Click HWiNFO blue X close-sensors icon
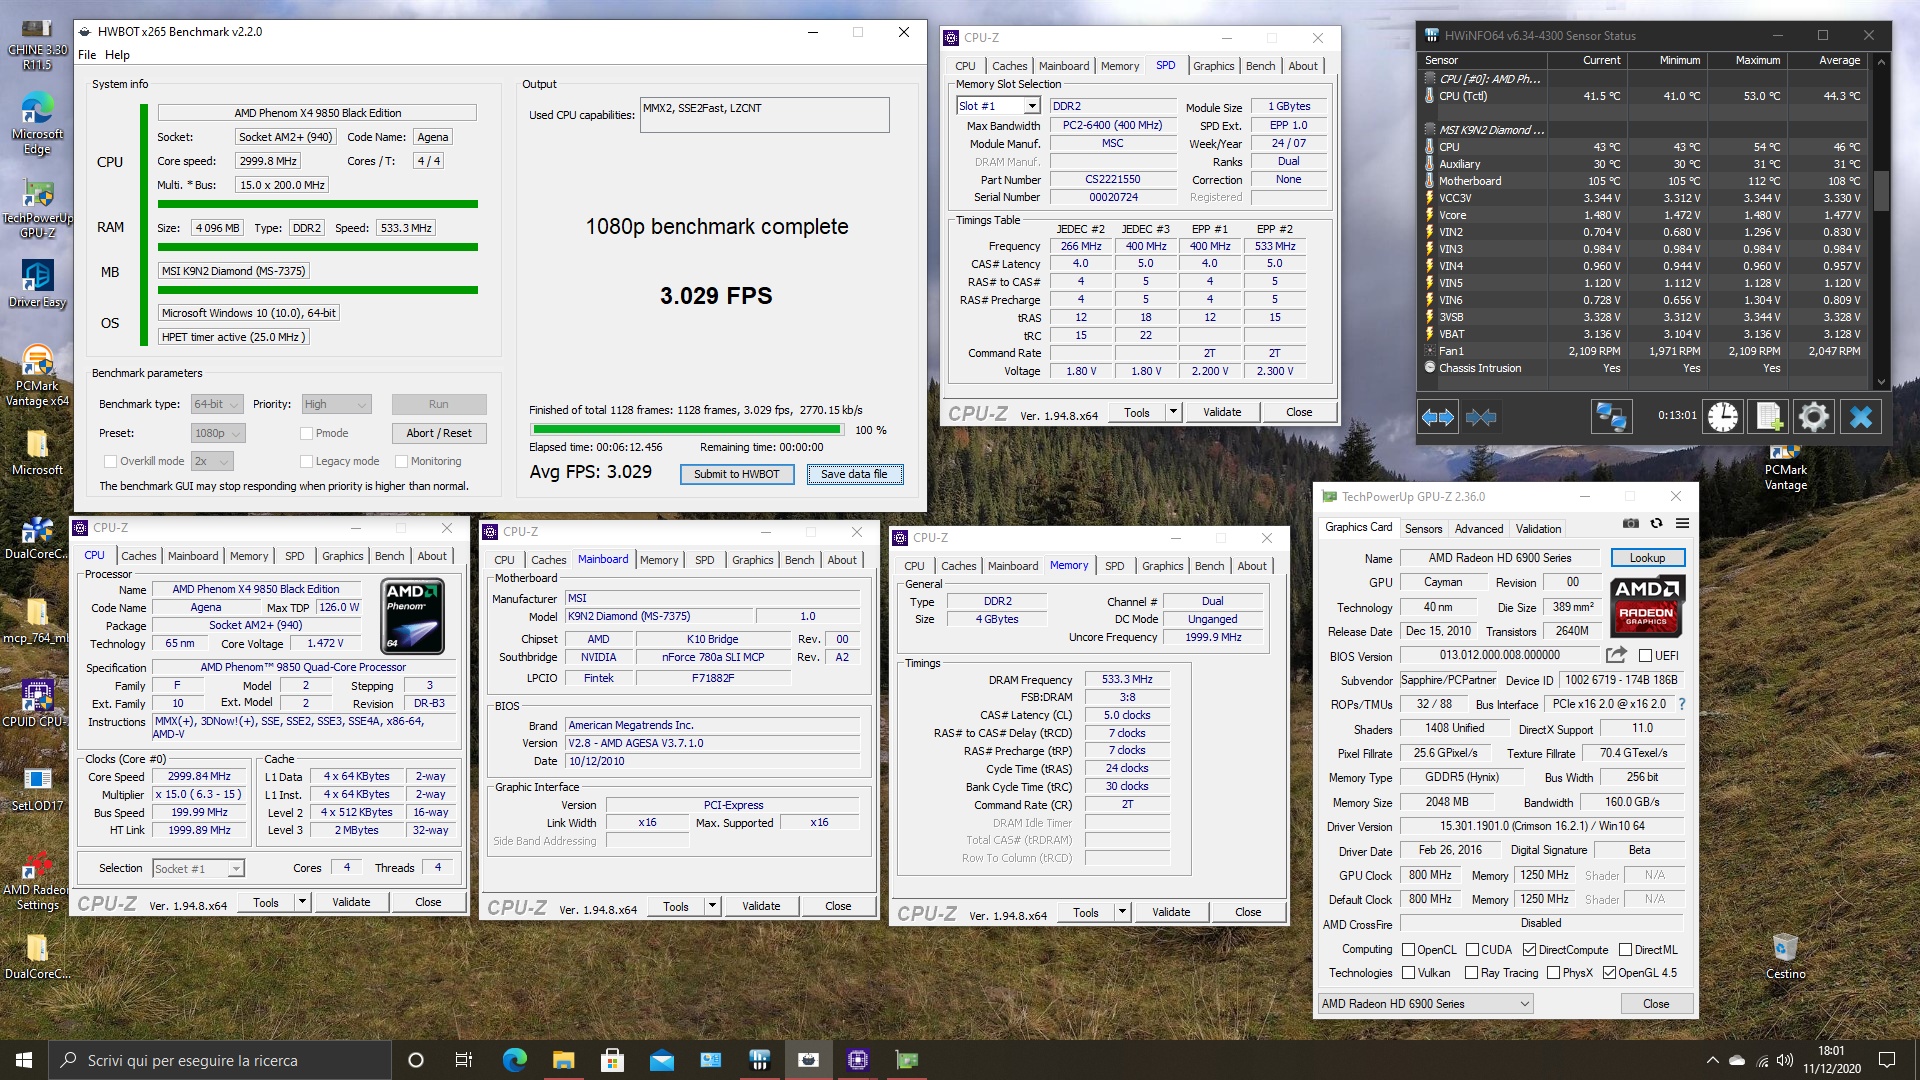 coord(1861,417)
